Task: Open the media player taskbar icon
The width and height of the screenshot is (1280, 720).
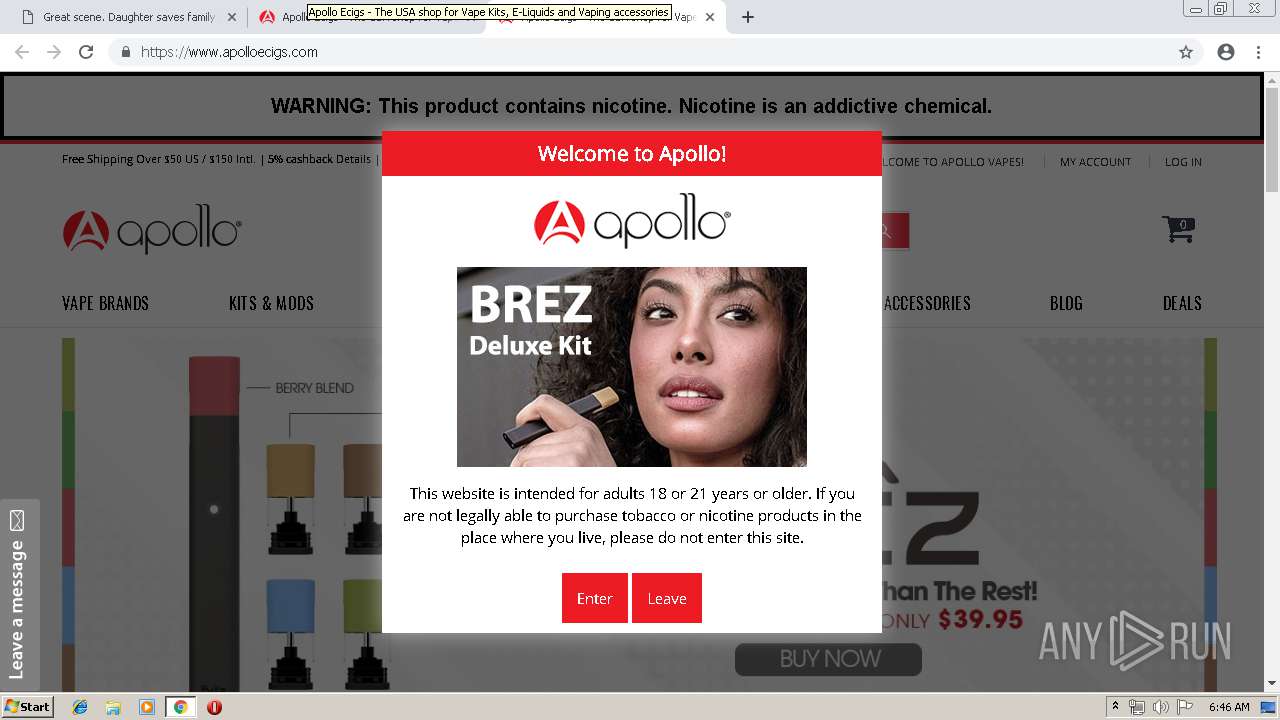Action: coord(147,707)
